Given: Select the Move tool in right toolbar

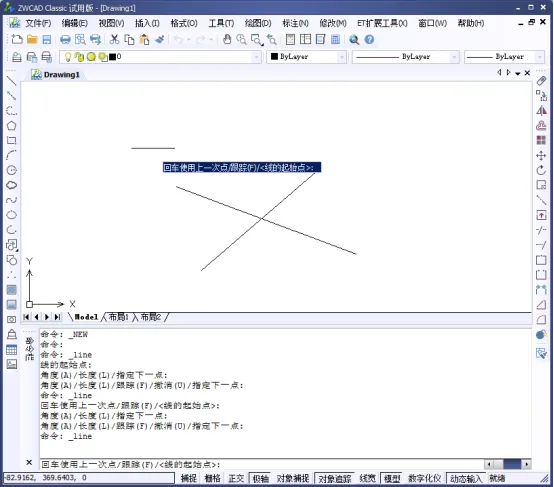Looking at the screenshot, I should [x=541, y=156].
